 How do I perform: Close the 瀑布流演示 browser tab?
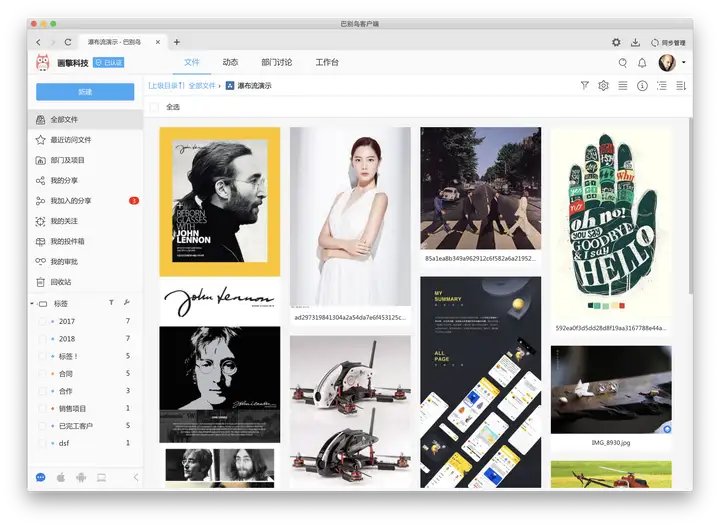point(158,42)
